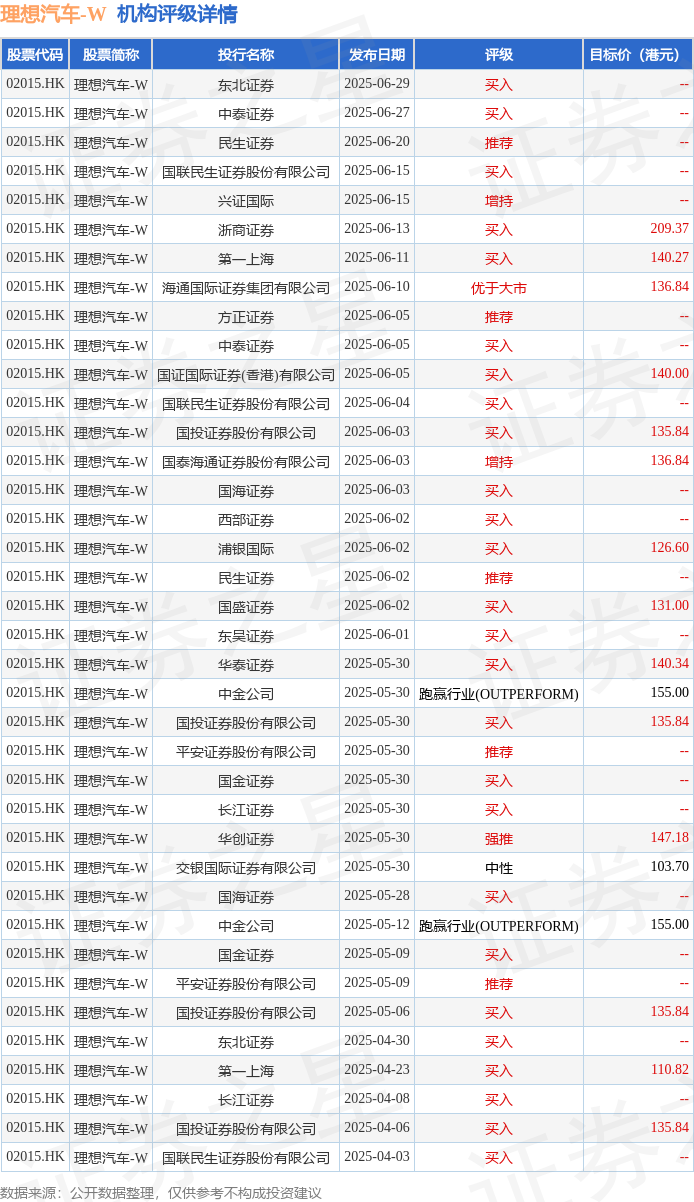
Task: Click the 浙商证券 broker name
Action: [x=246, y=229]
